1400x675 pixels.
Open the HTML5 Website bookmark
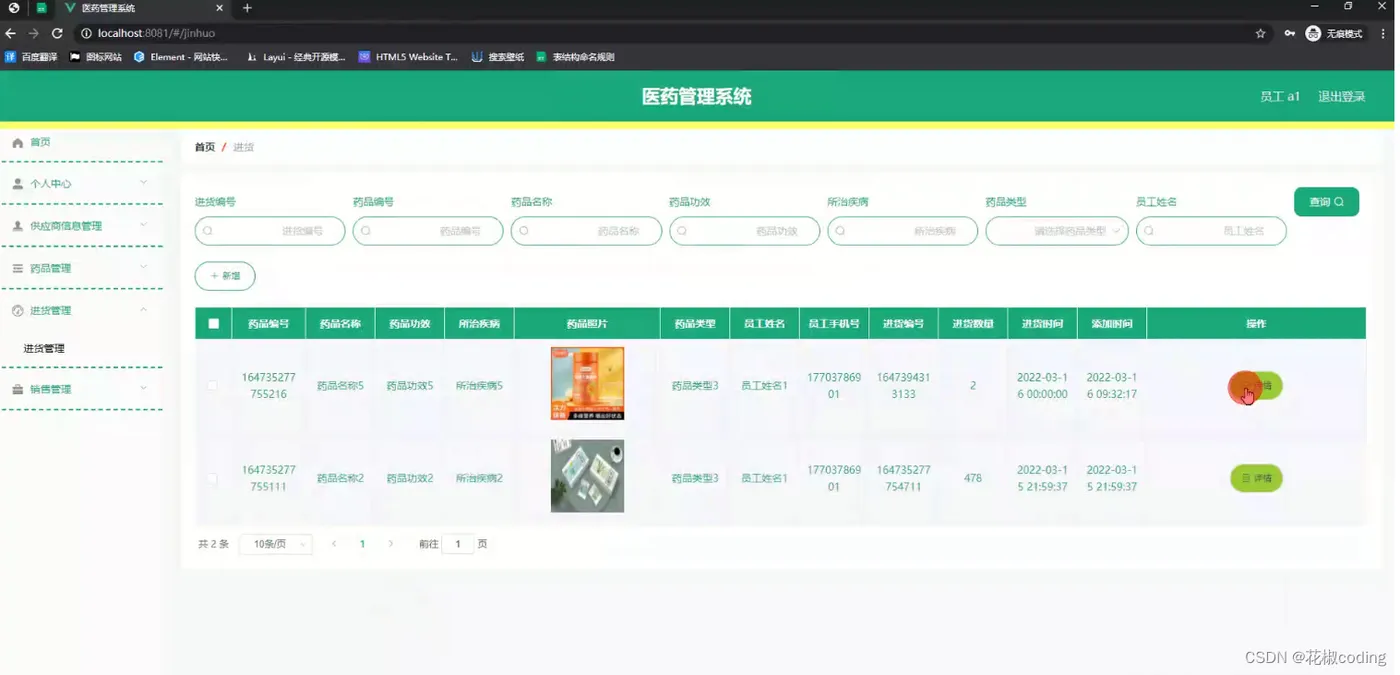click(408, 57)
